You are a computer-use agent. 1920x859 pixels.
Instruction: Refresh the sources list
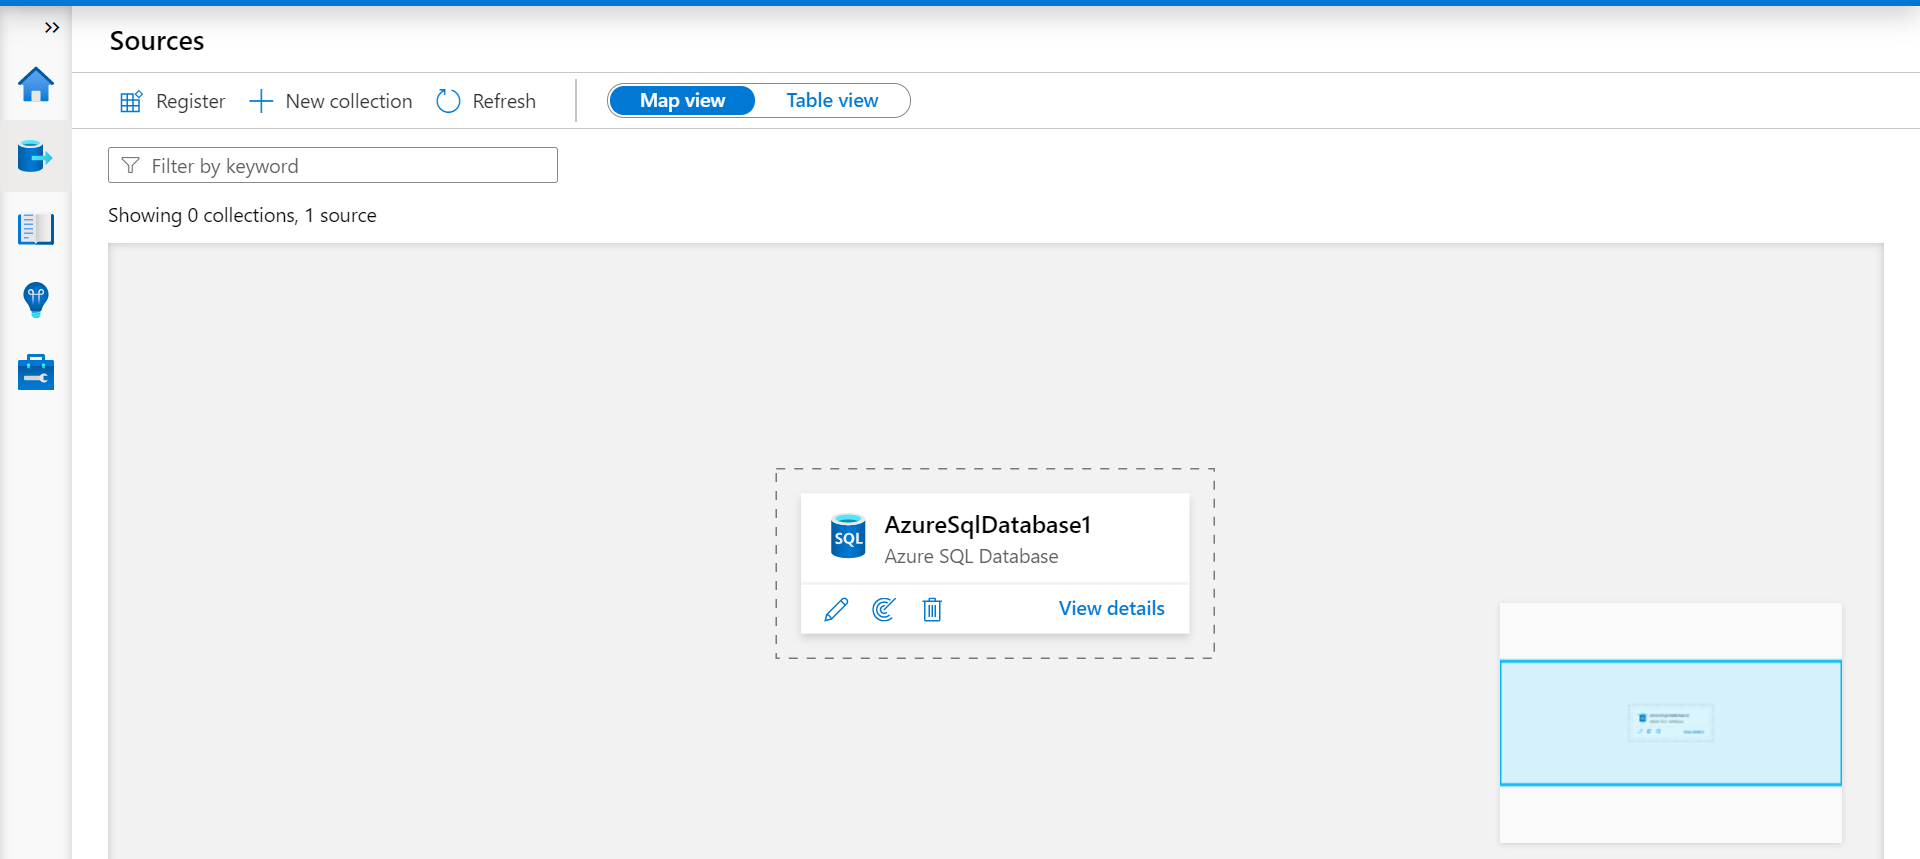coord(487,101)
